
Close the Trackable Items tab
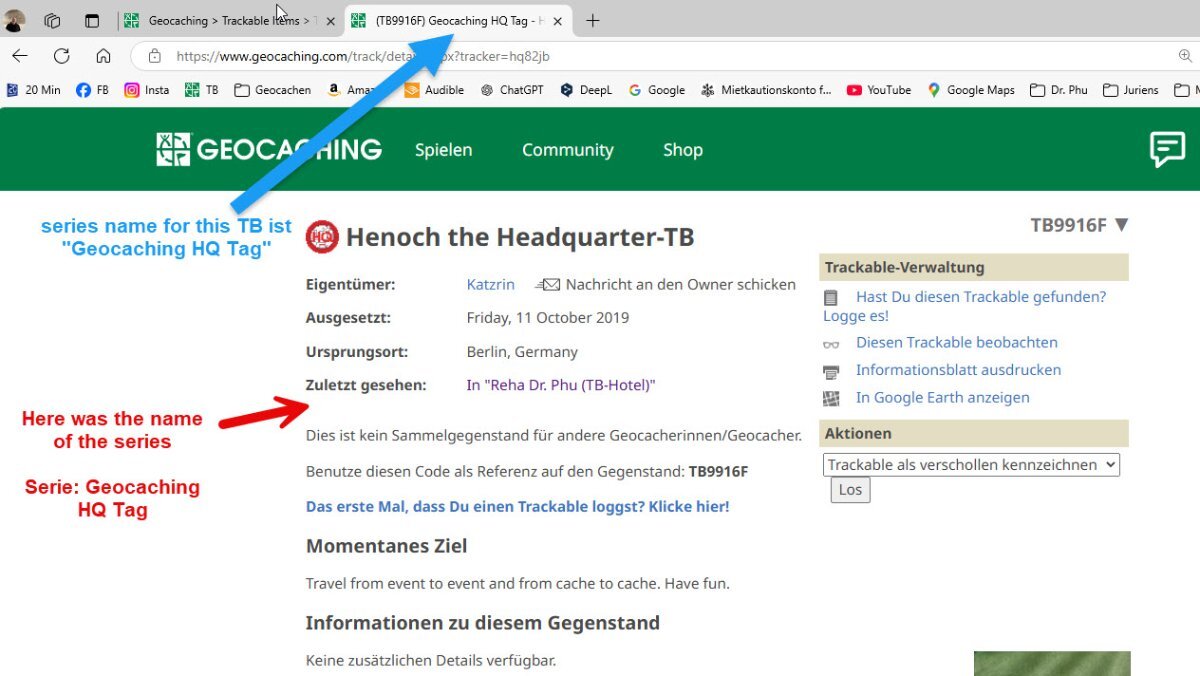click(x=331, y=21)
